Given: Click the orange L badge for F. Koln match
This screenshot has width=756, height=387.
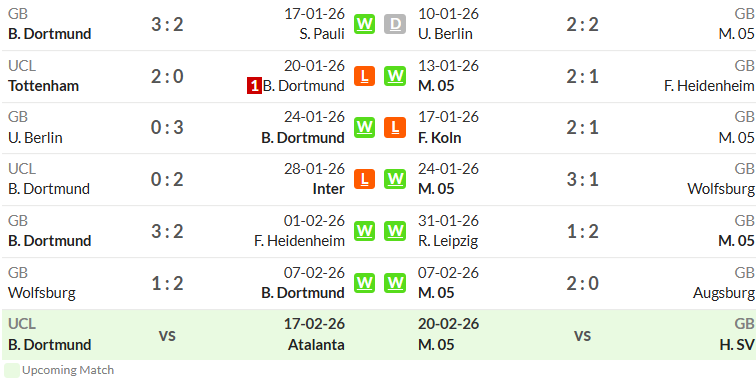Looking at the screenshot, I should click(395, 127).
